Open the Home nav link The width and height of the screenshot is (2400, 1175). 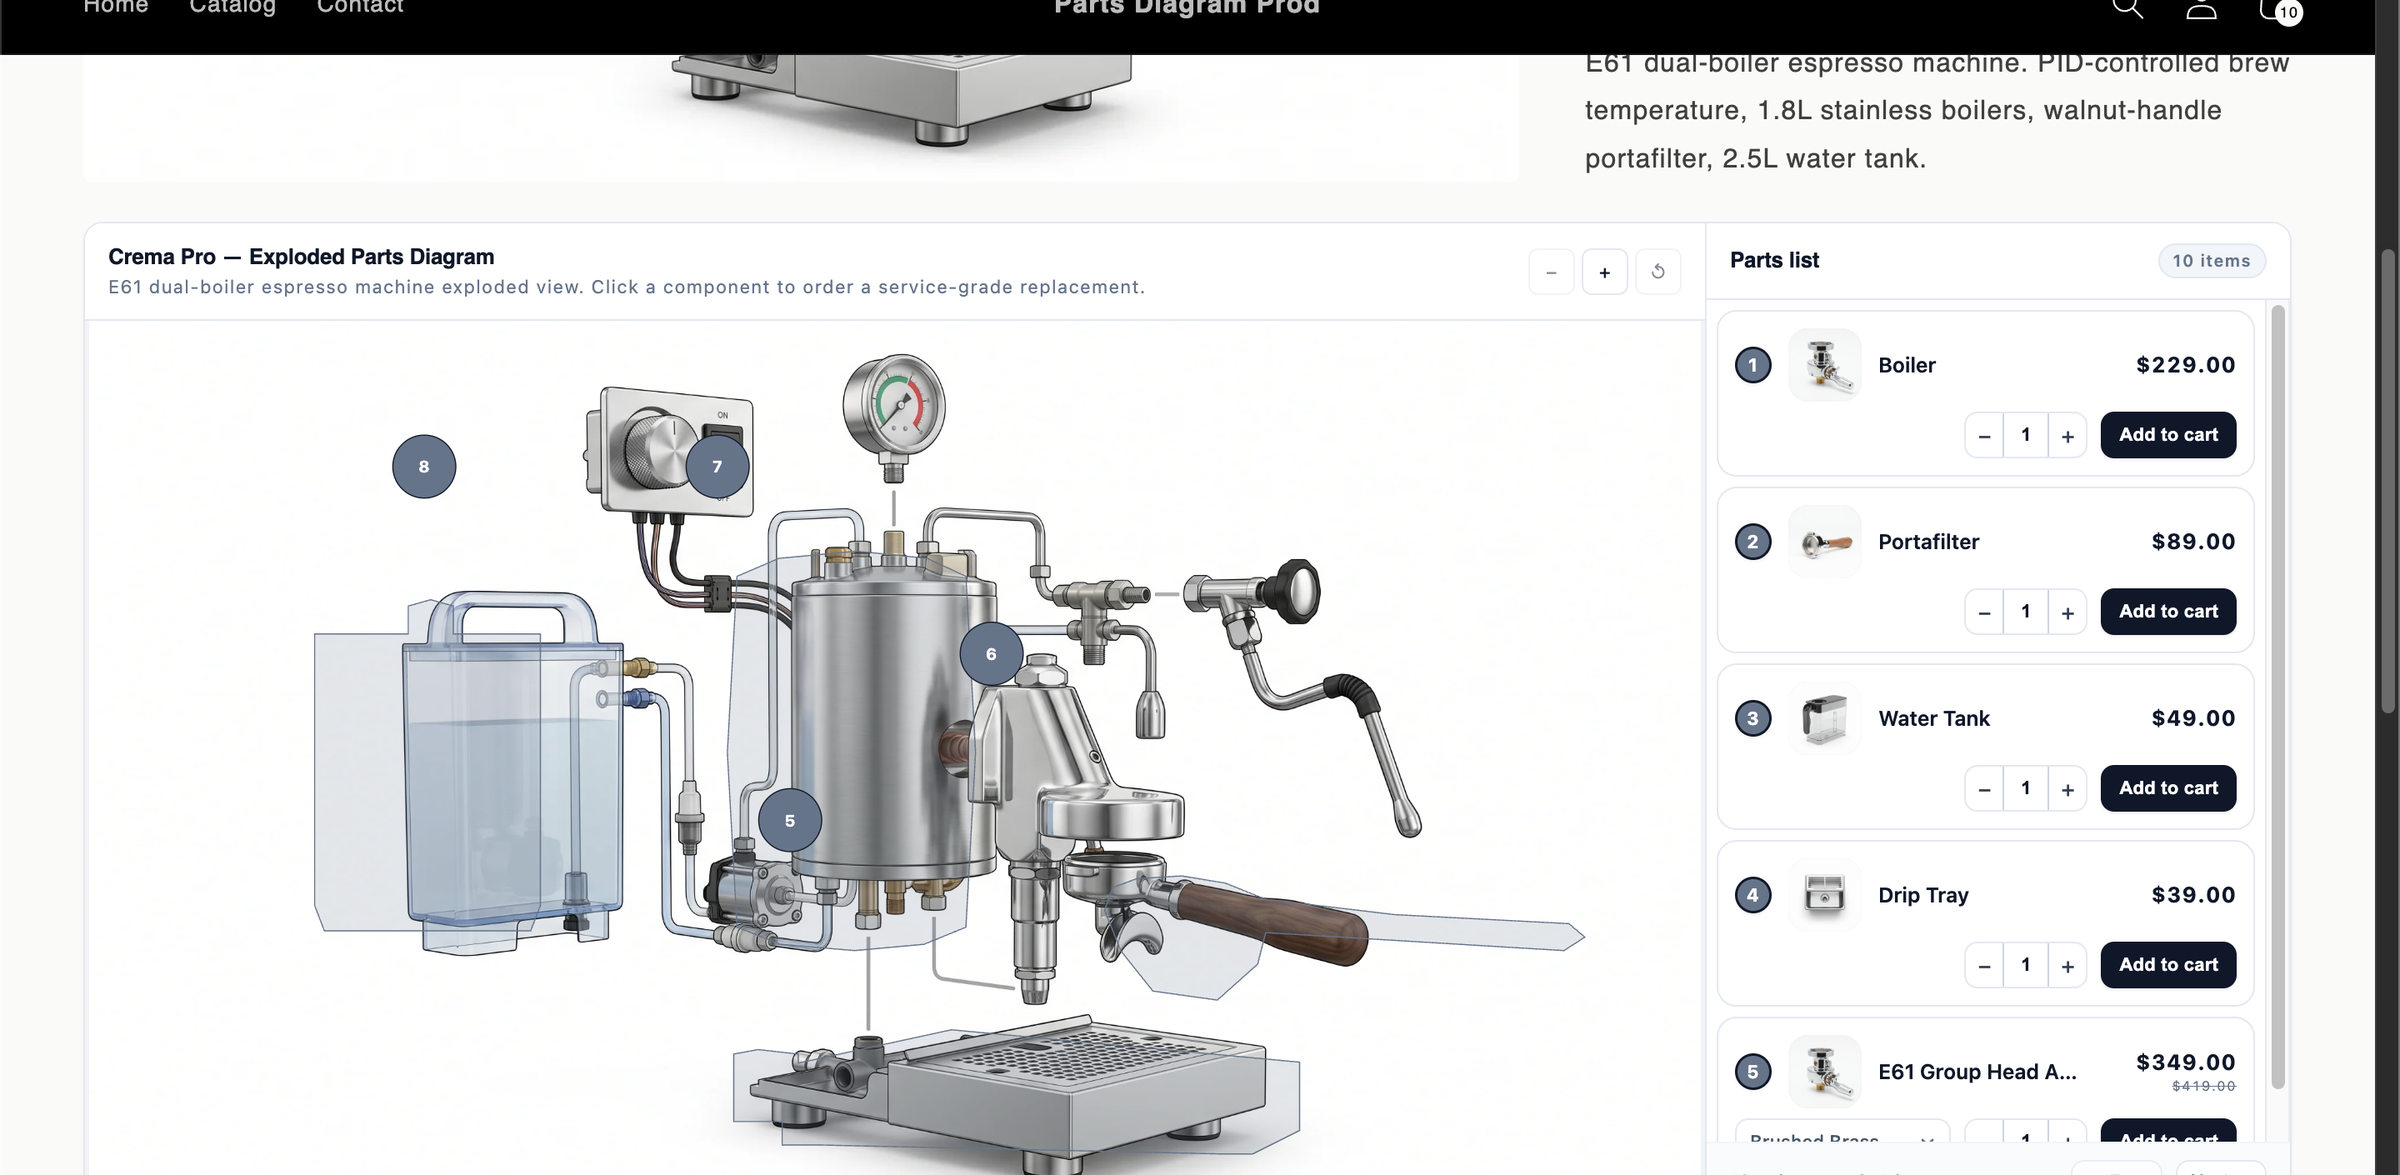(x=116, y=7)
